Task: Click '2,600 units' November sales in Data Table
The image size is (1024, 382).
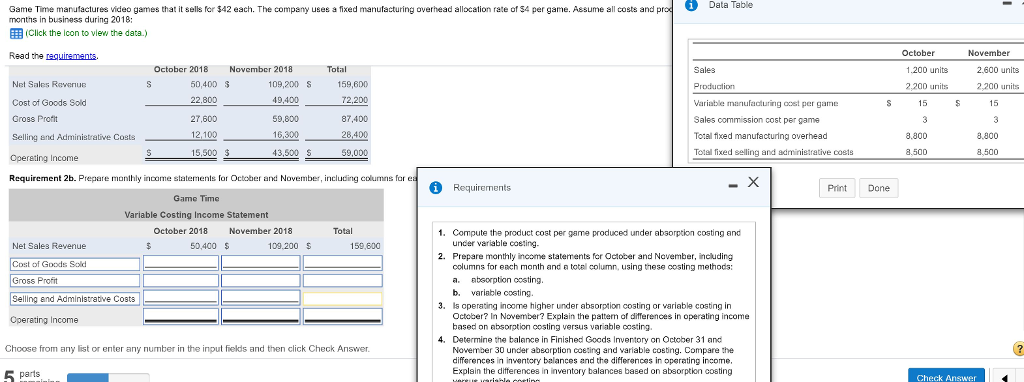Action: pyautogui.click(x=997, y=70)
